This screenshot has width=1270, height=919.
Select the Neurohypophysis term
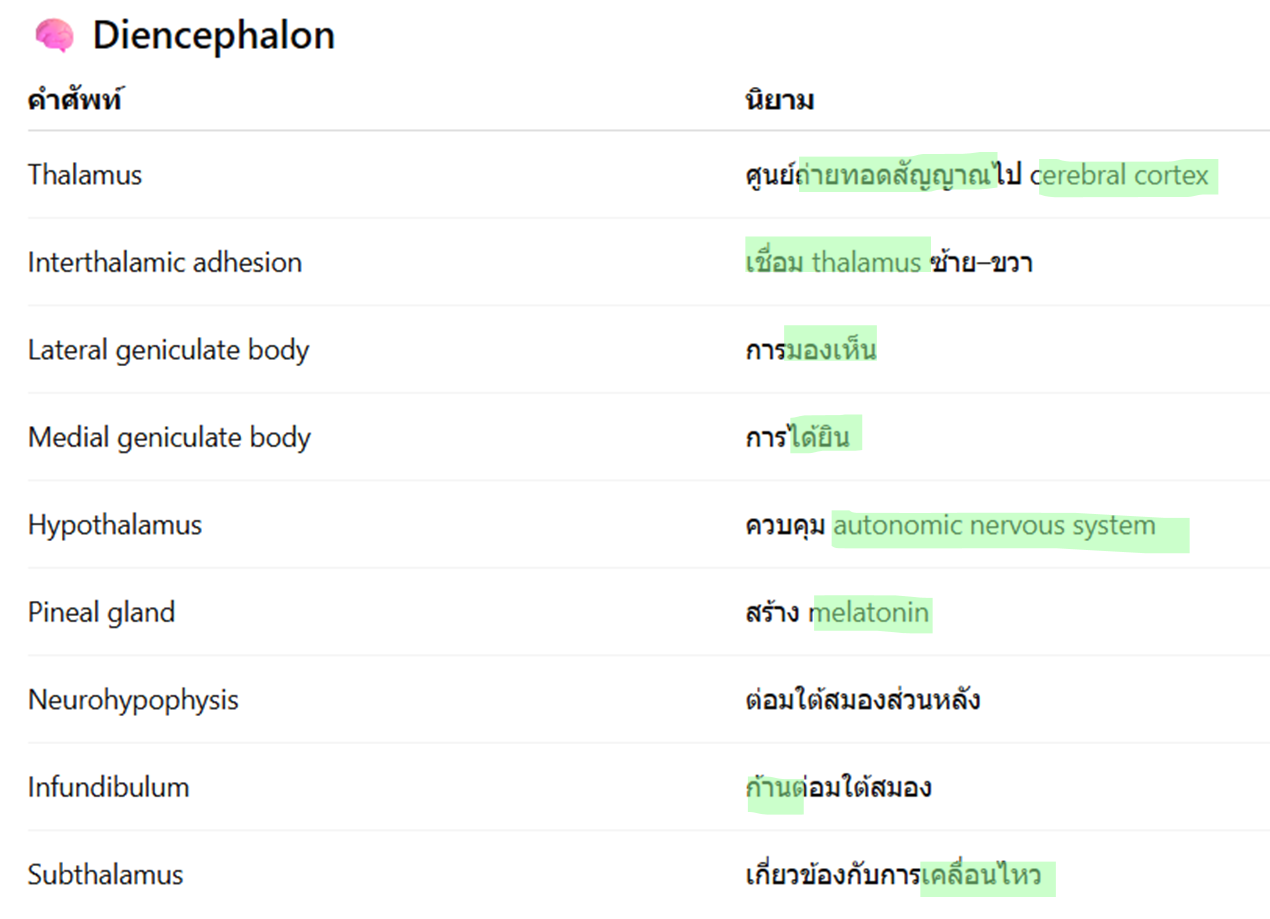tap(133, 700)
